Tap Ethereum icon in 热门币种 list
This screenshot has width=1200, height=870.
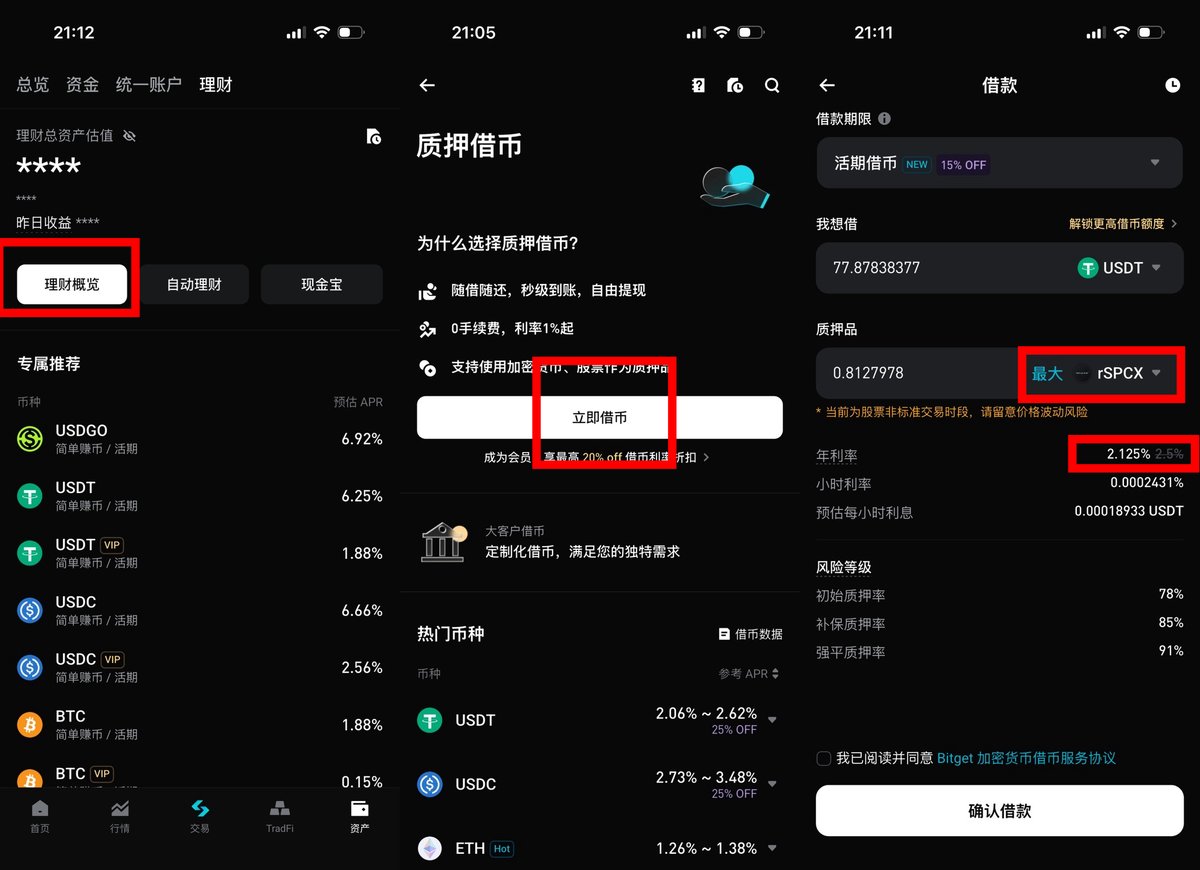point(430,848)
